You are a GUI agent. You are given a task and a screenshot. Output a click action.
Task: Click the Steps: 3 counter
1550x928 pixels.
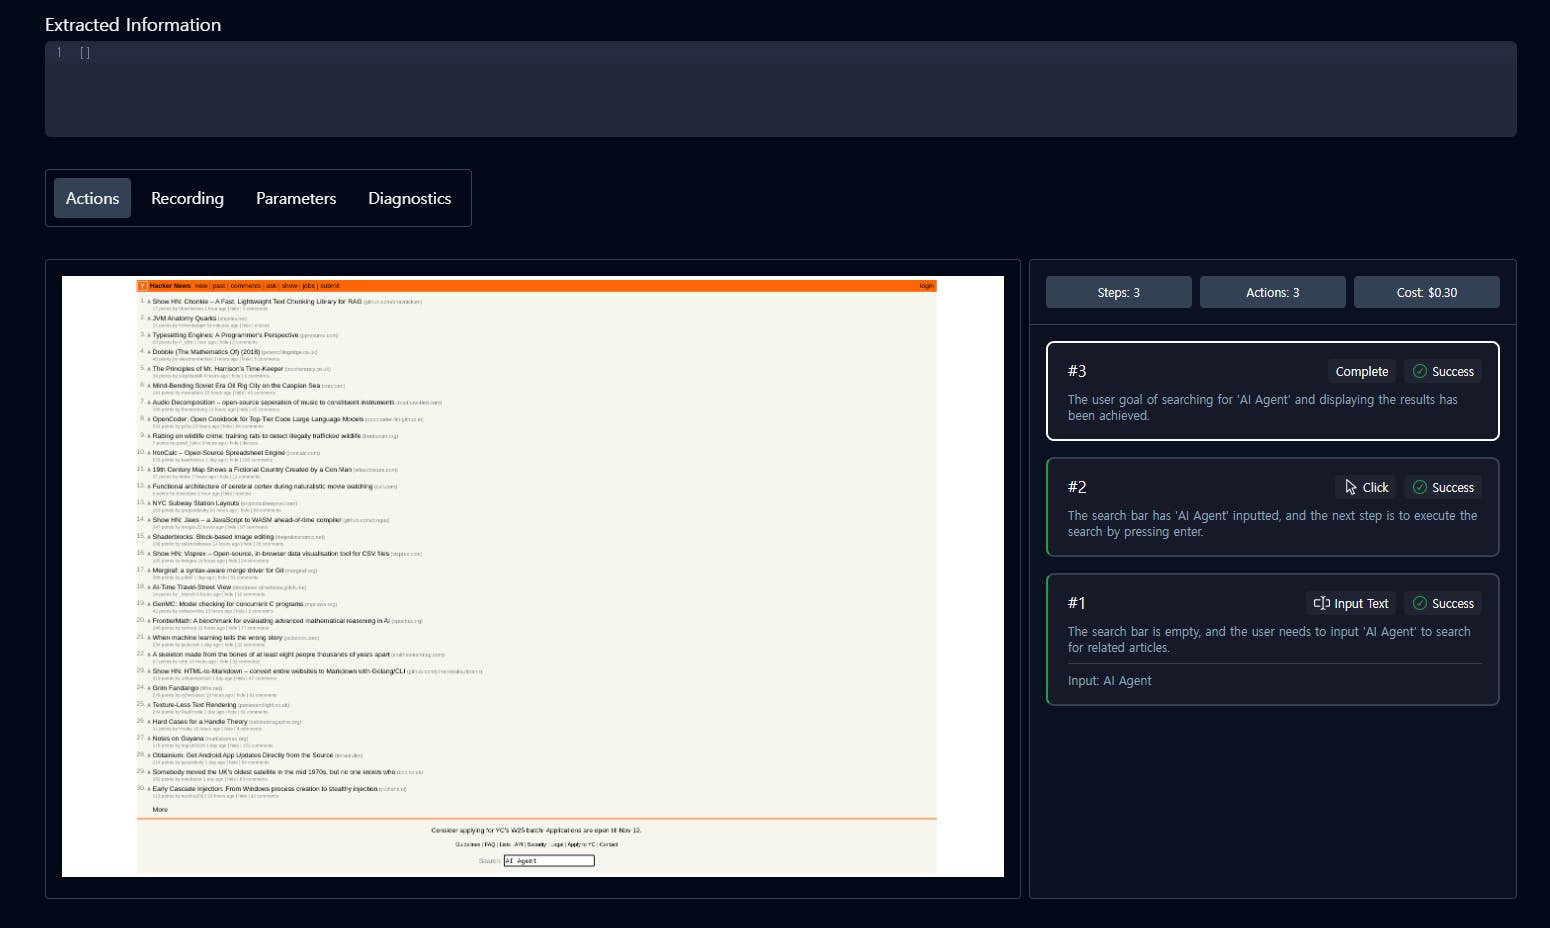[1118, 292]
